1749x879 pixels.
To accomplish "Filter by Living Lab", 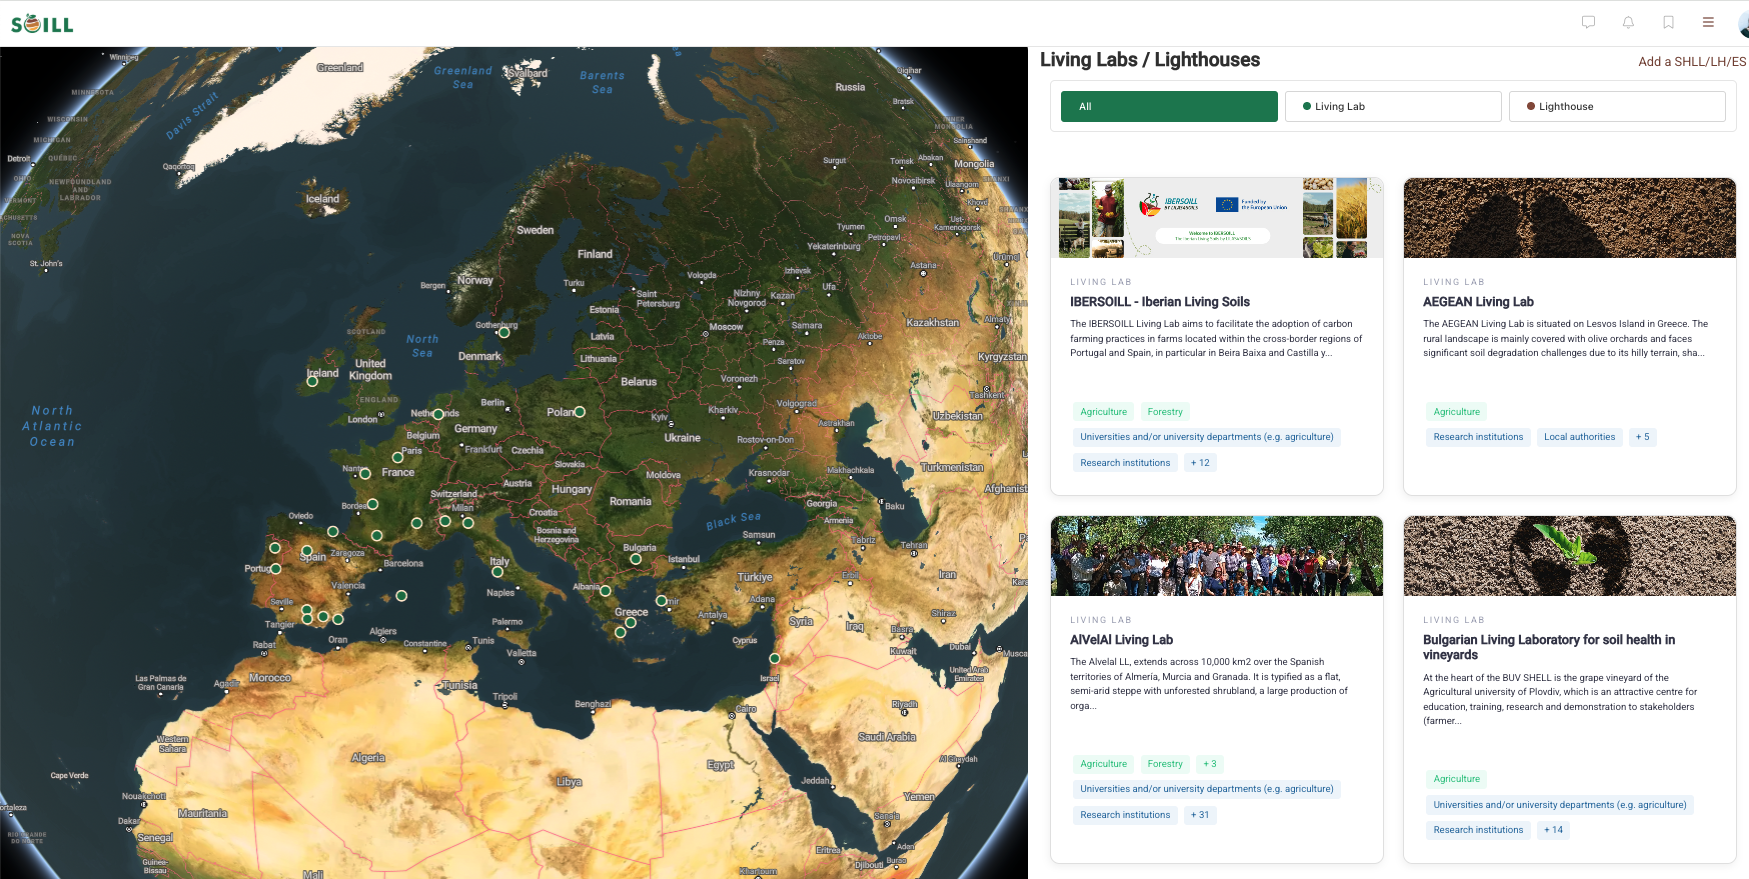I will tap(1393, 106).
